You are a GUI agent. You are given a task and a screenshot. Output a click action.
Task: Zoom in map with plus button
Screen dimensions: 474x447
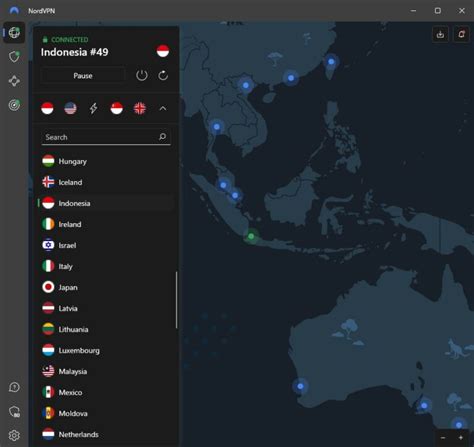tap(461, 438)
